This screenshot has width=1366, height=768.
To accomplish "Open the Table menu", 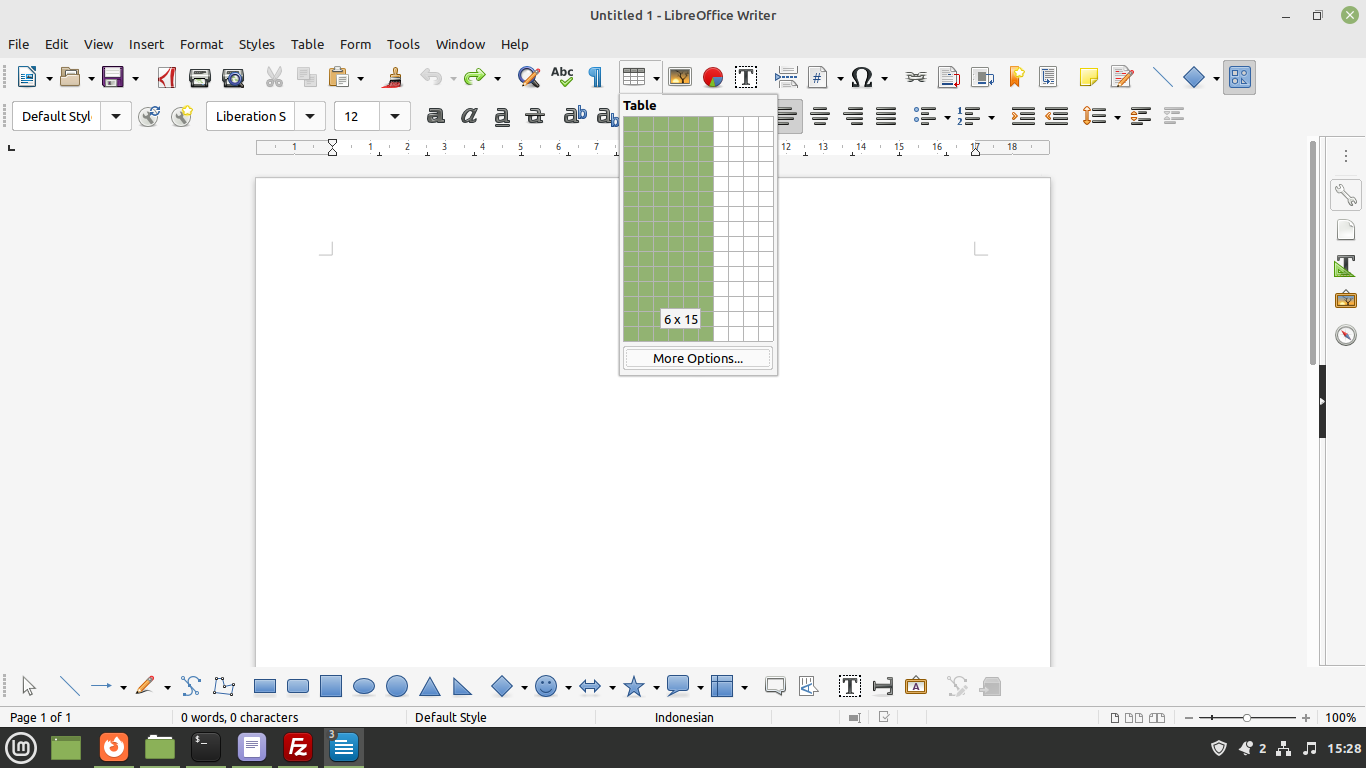I will [307, 44].
